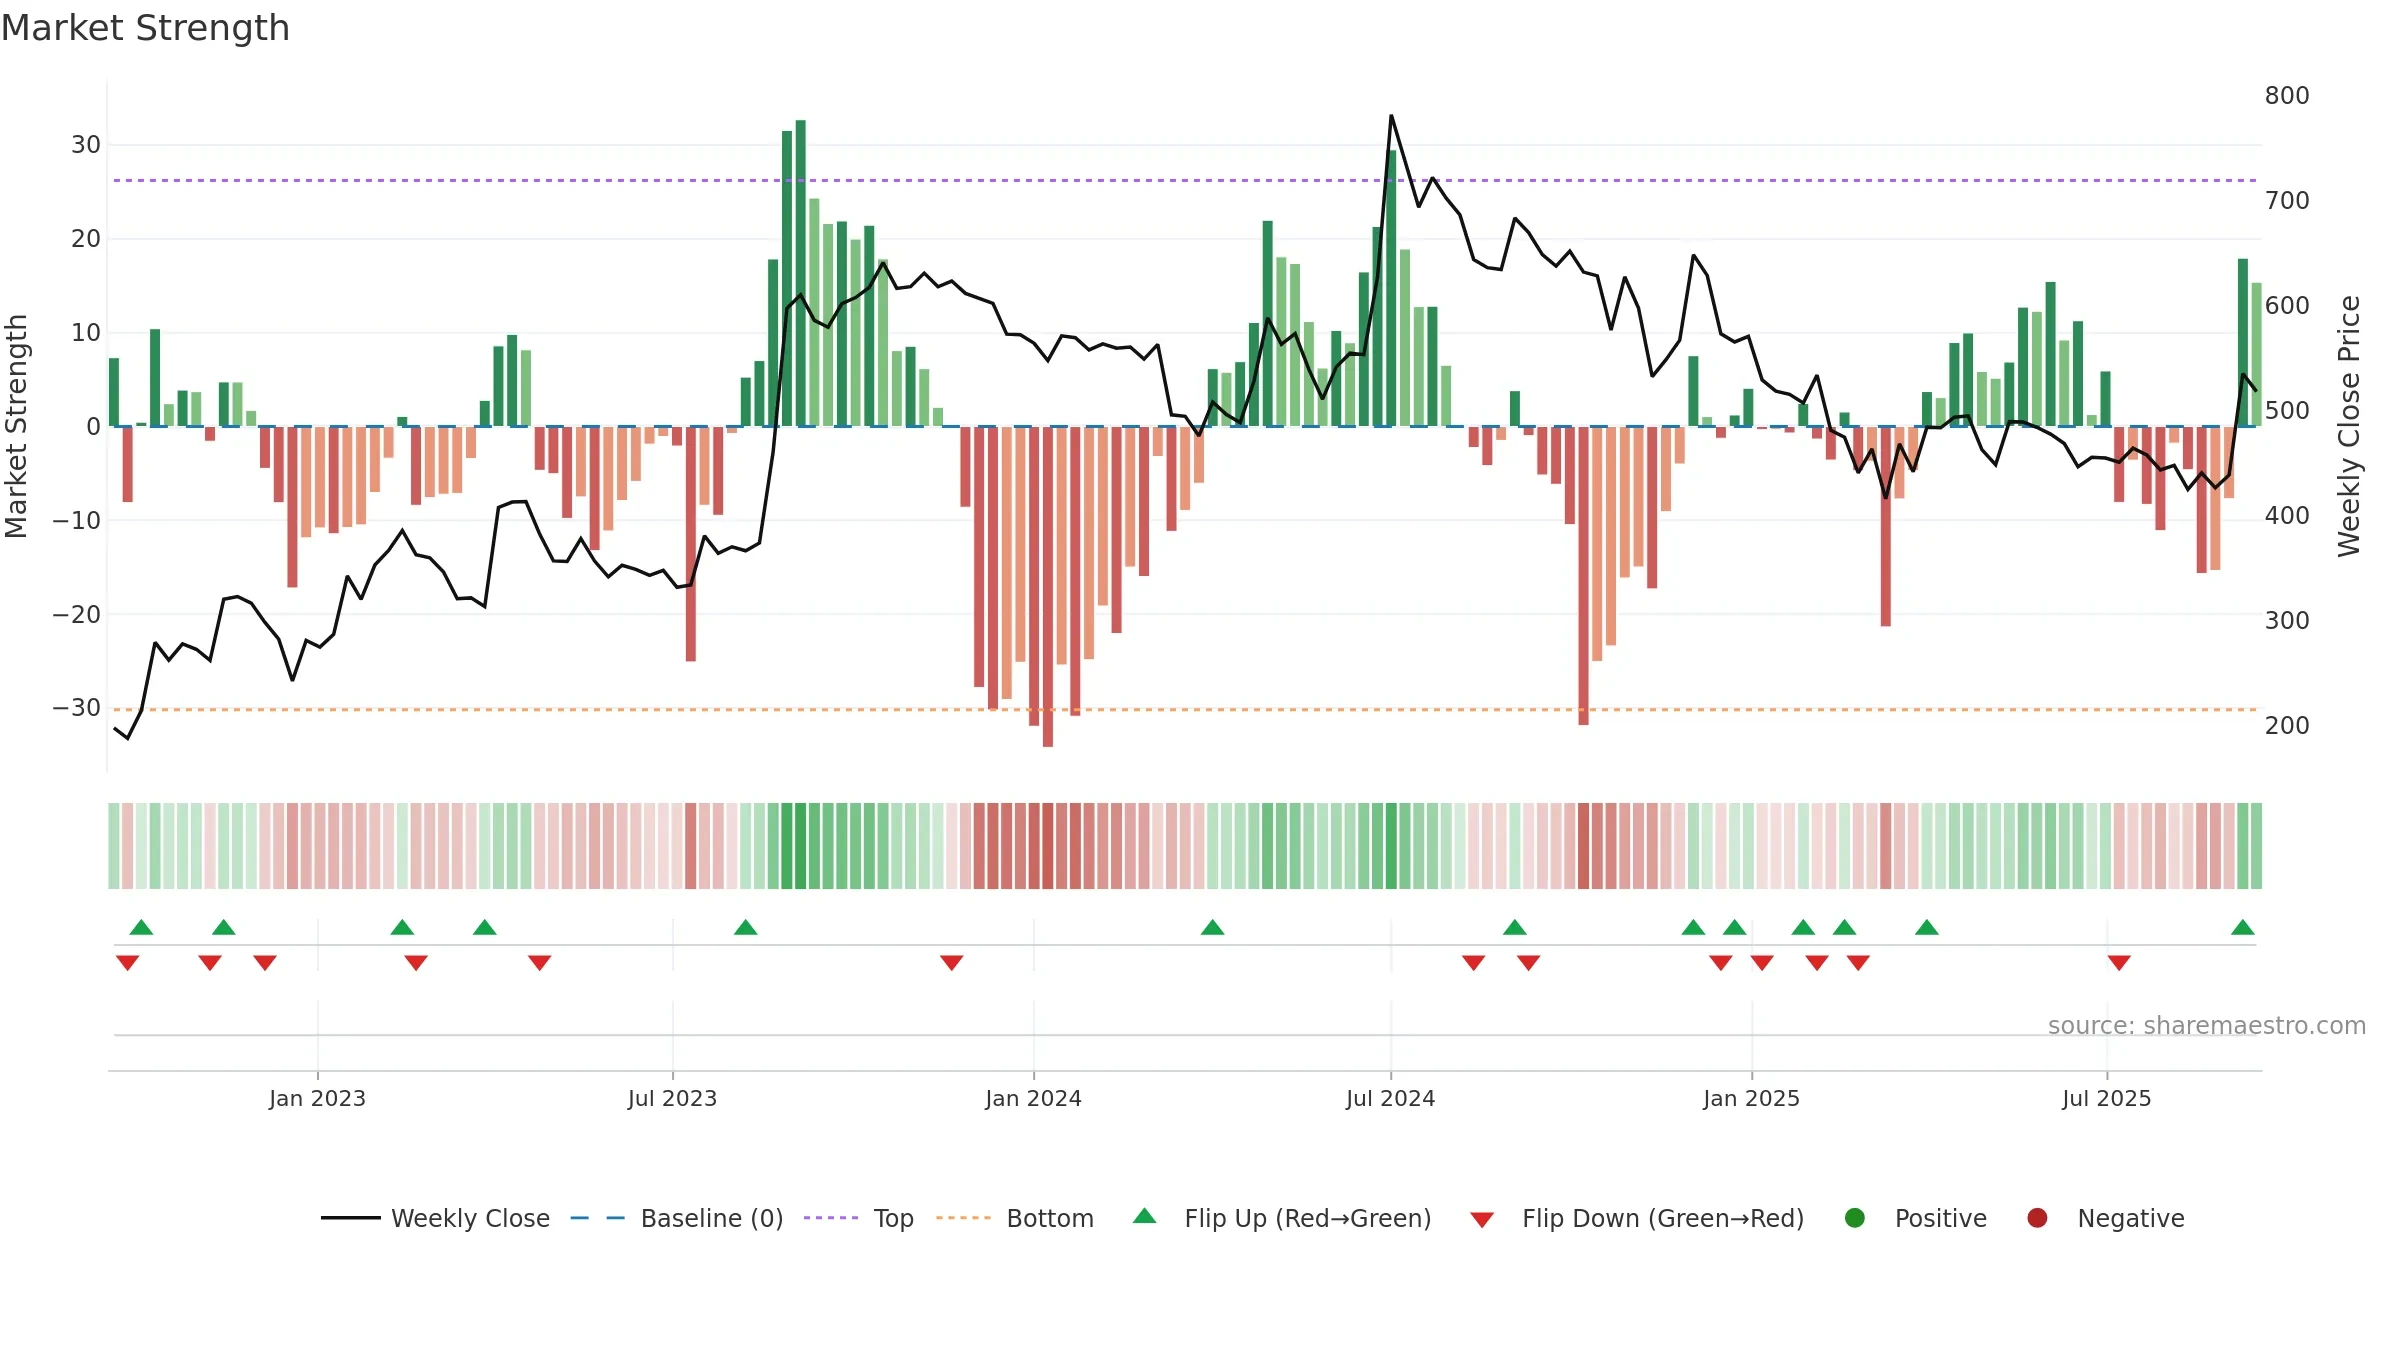
Task: Click the Jul 2025 x-axis label
Action: (2106, 1098)
